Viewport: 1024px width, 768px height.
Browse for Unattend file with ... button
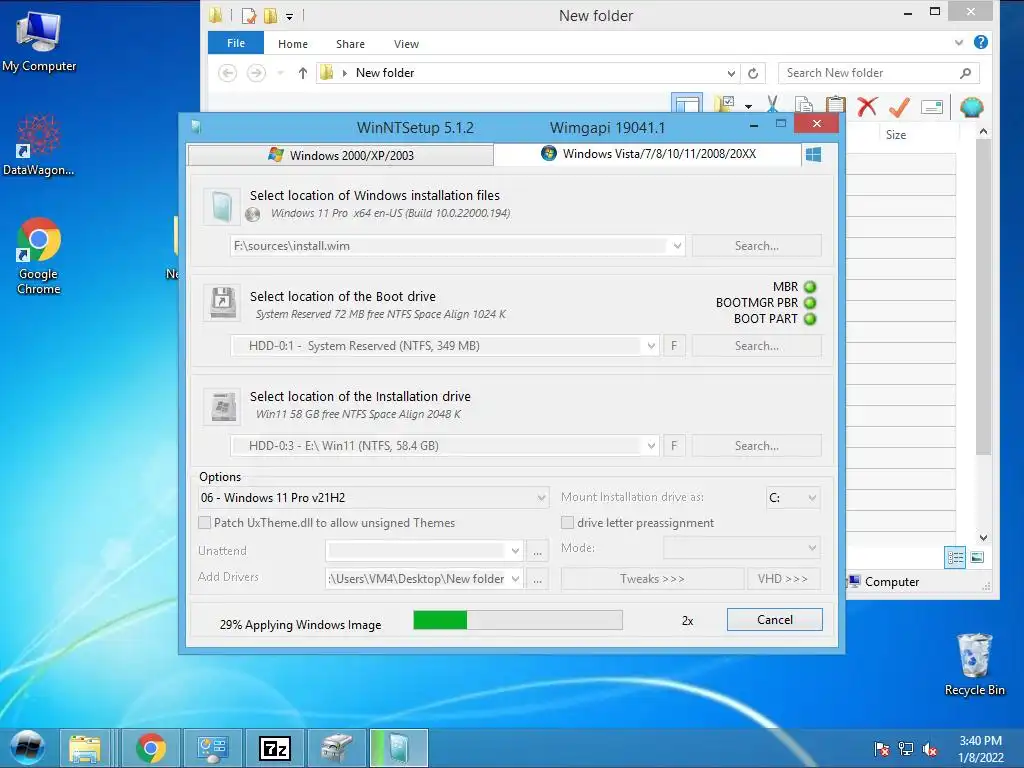[537, 552]
